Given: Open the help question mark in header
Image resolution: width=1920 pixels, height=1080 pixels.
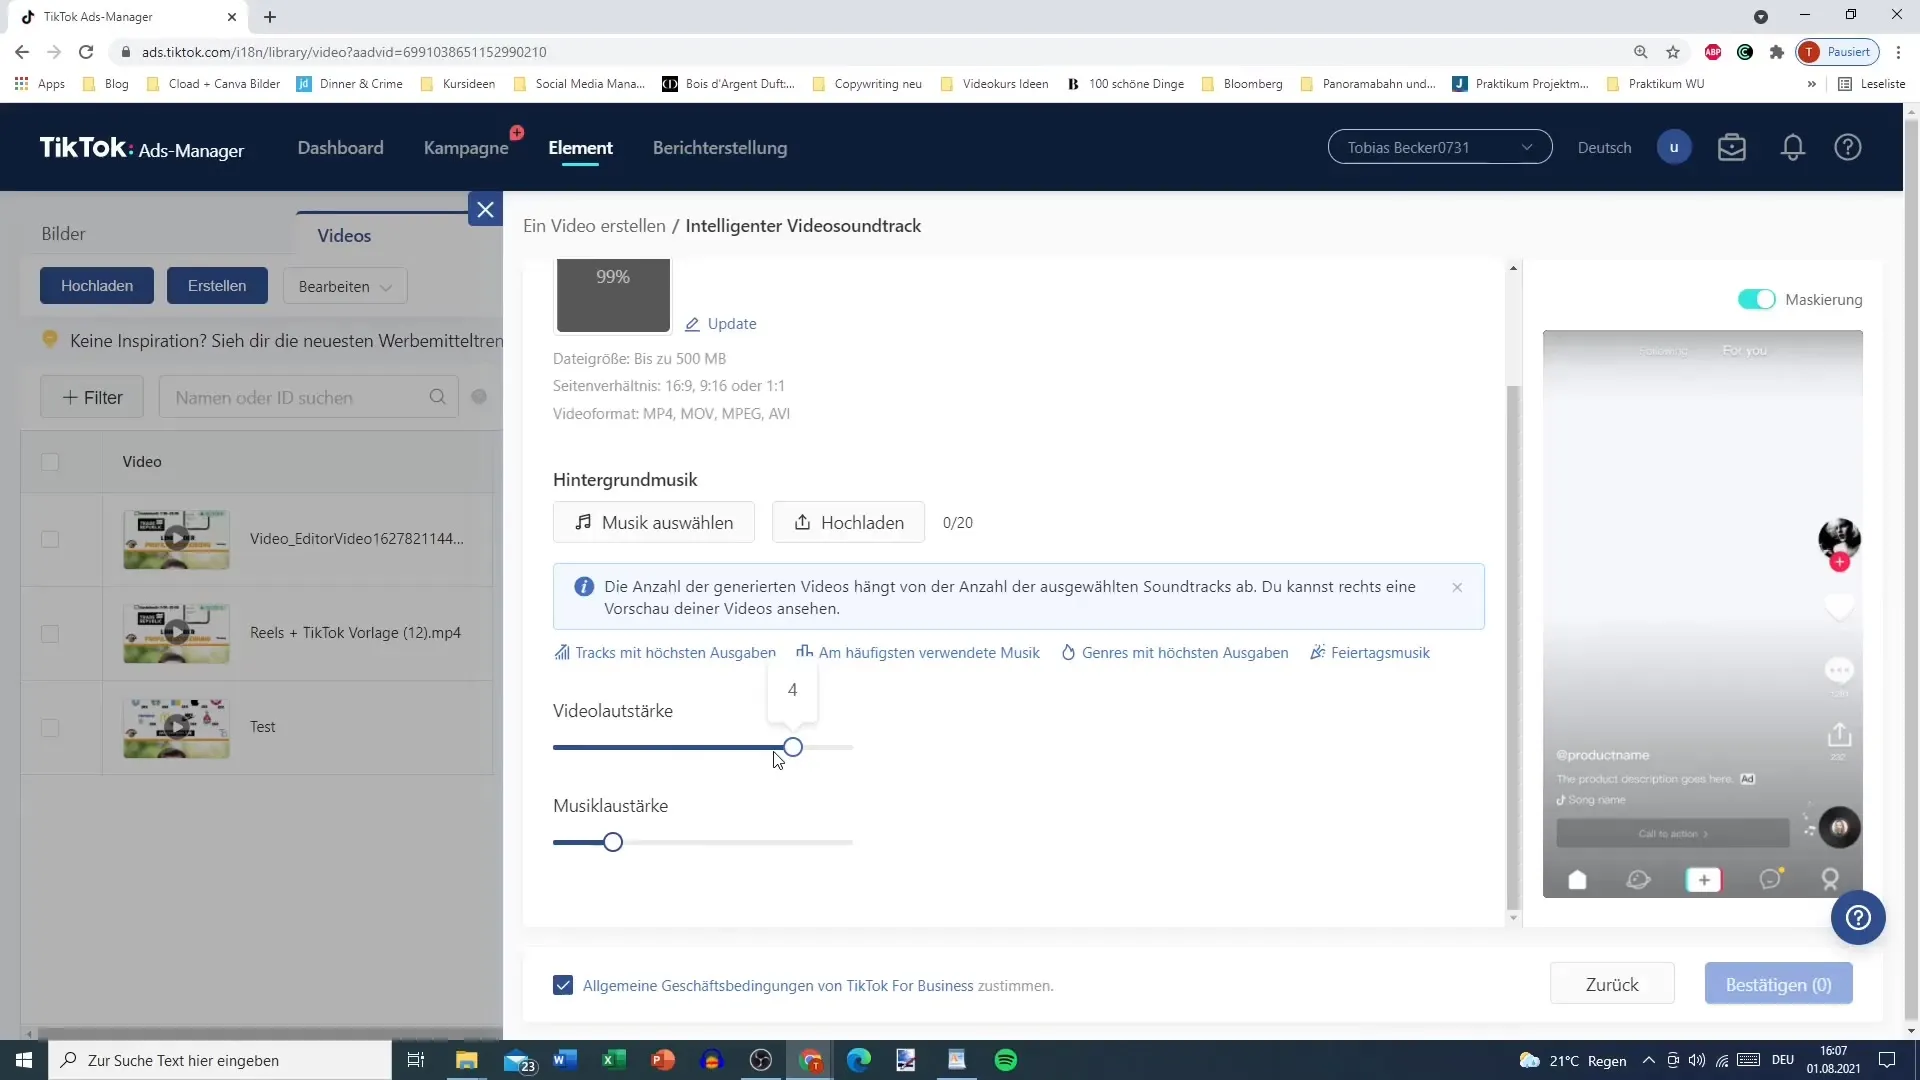Looking at the screenshot, I should 1848,147.
